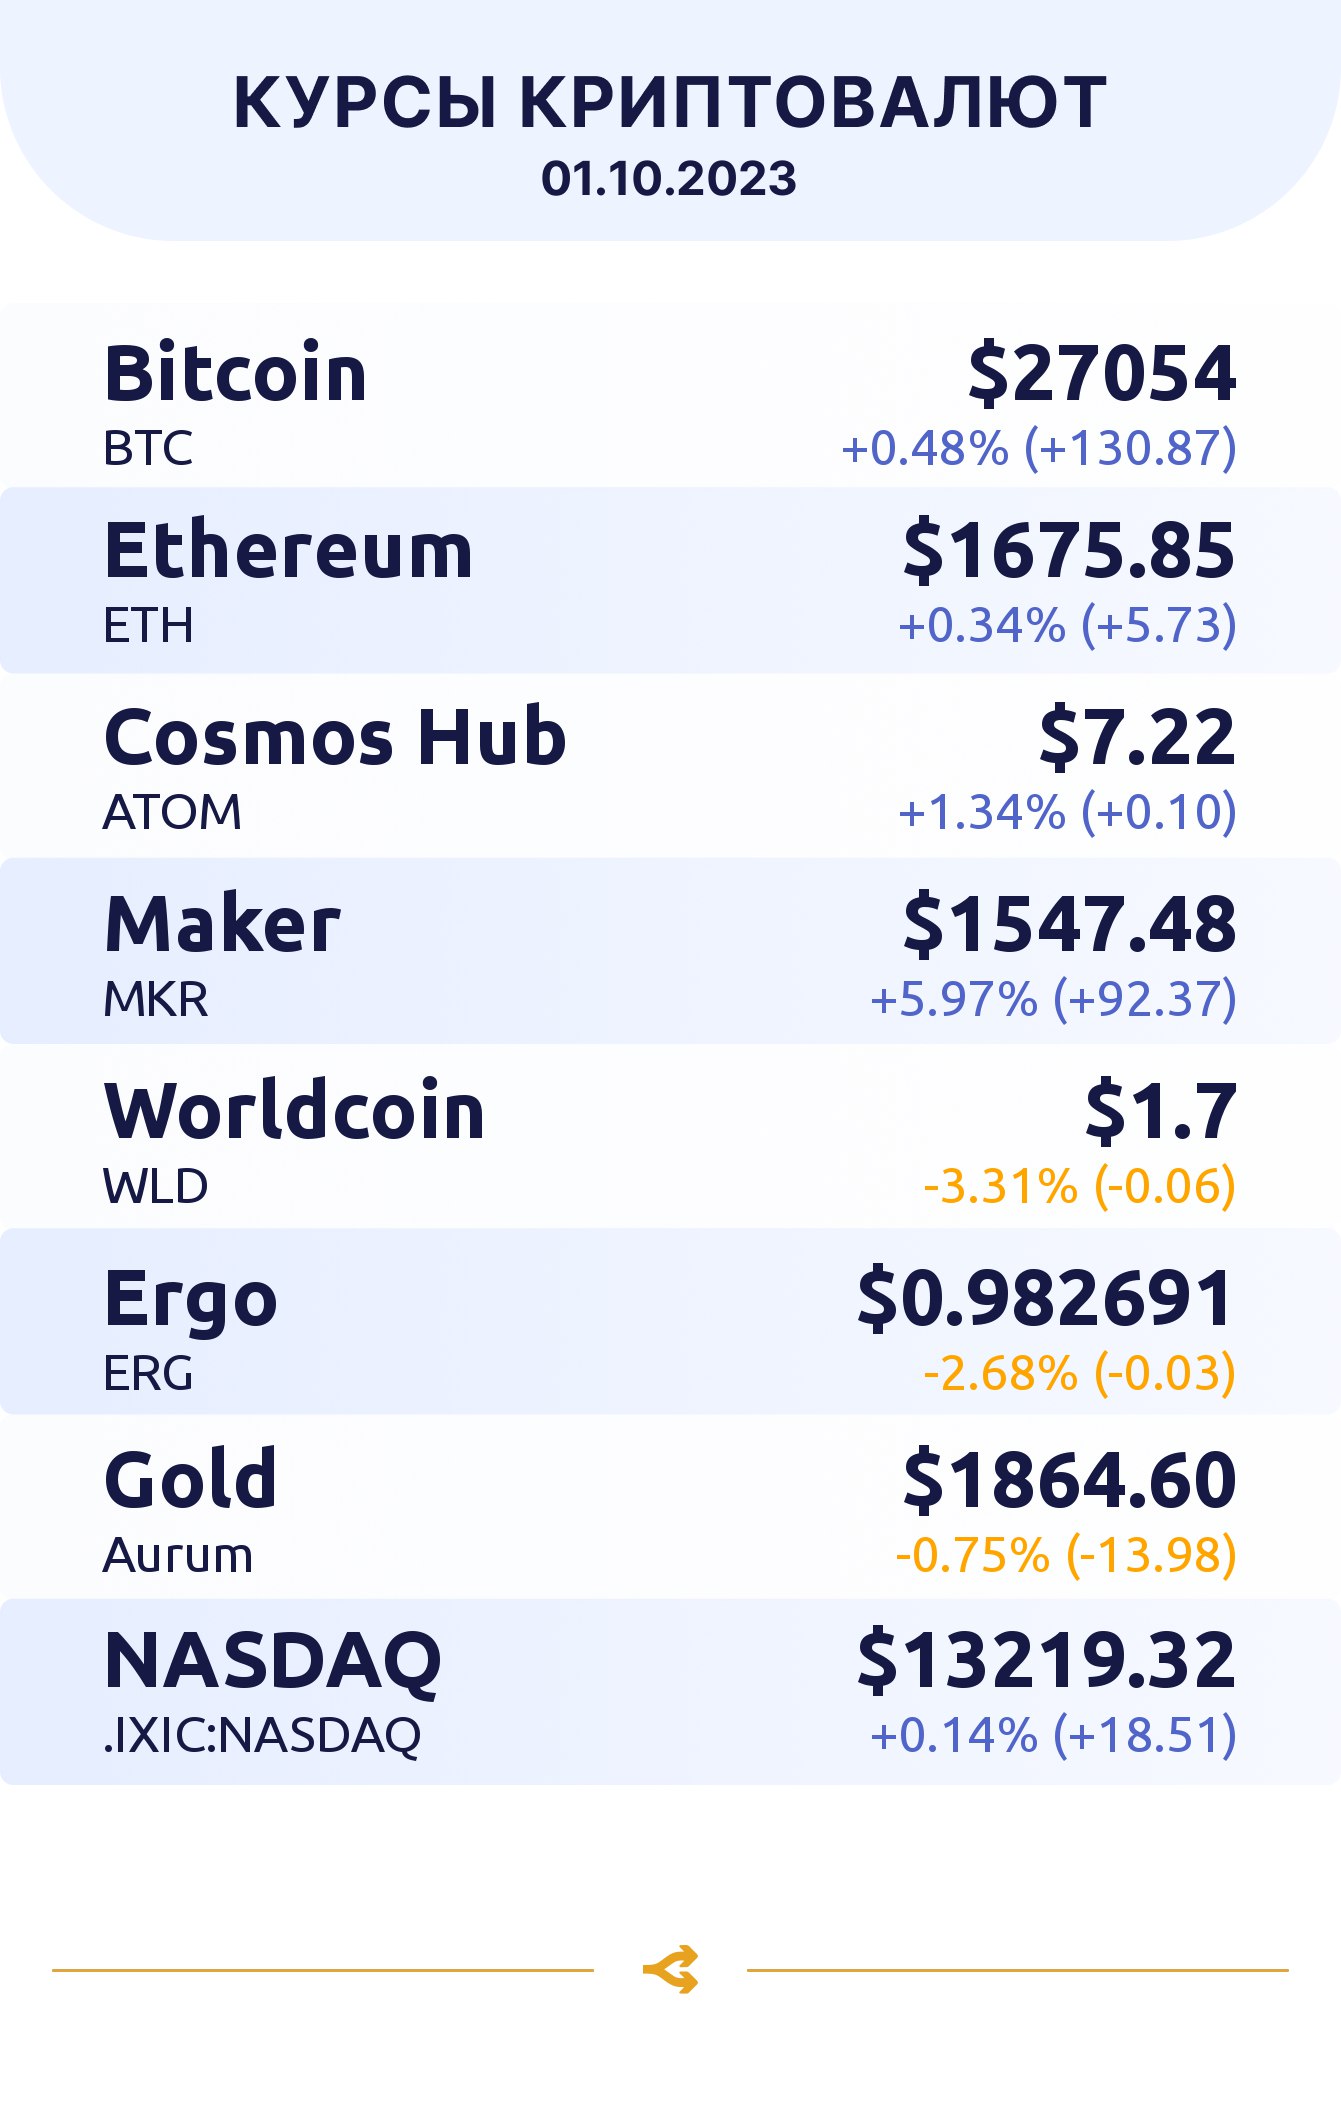Click the ATOM ticker text
The image size is (1341, 2104).
coord(172,812)
